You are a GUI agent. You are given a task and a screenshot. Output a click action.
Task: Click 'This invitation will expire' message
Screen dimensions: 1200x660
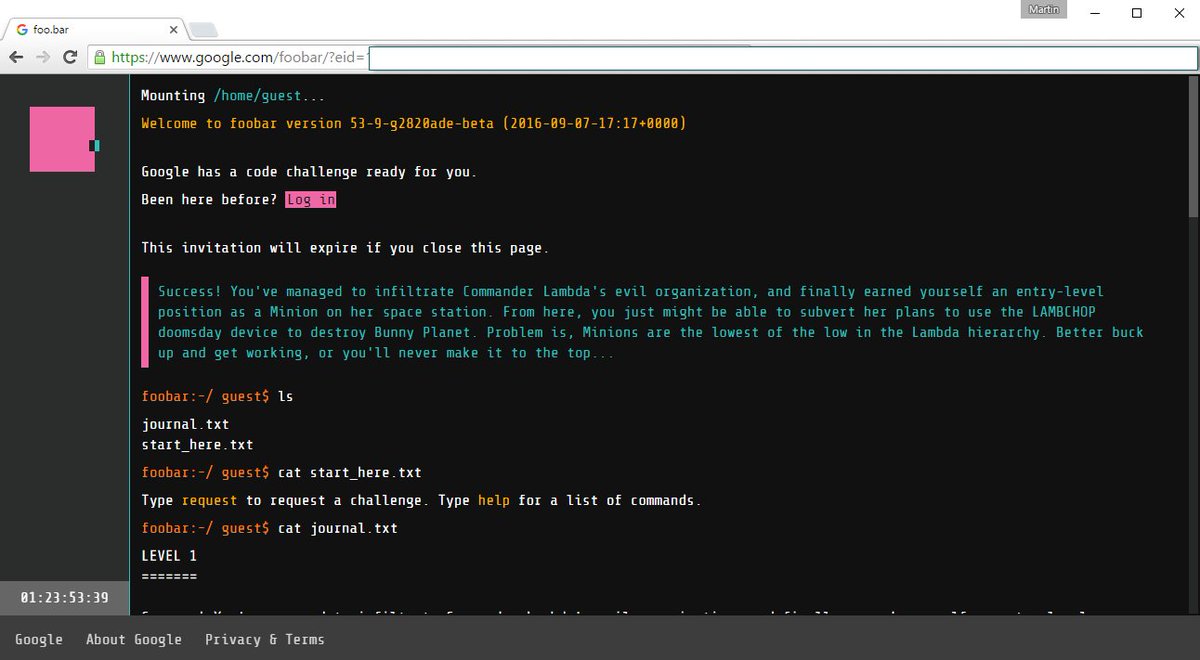click(x=345, y=248)
